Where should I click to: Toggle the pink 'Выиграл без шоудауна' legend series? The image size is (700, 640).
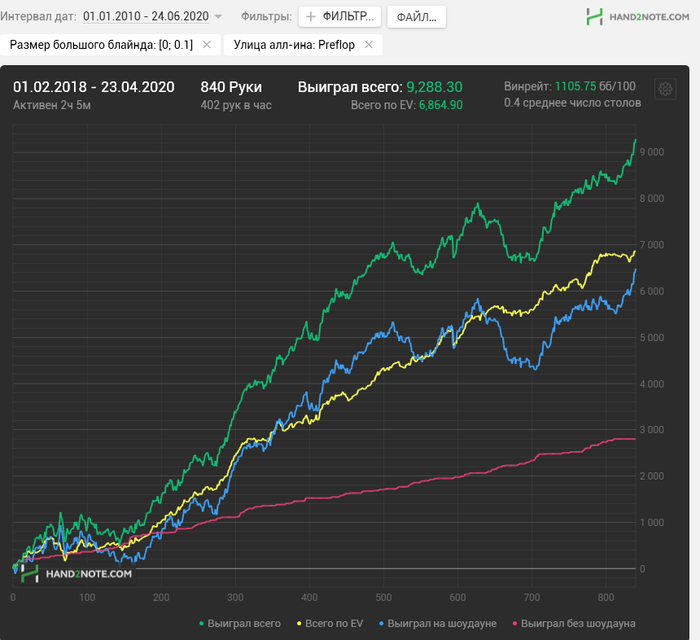[574, 623]
